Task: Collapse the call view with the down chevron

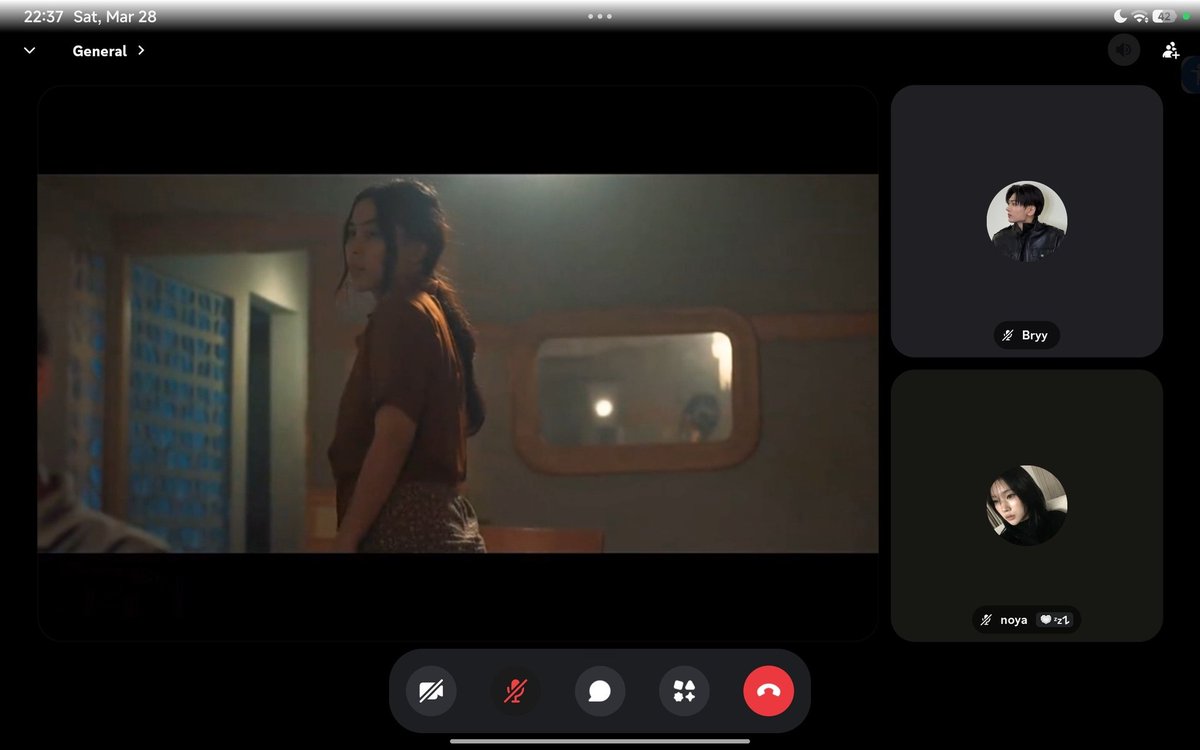Action: click(29, 50)
